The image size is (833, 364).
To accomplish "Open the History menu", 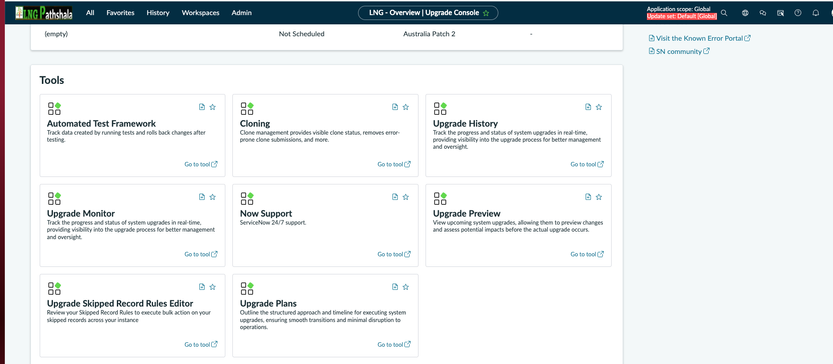I will click(x=158, y=13).
